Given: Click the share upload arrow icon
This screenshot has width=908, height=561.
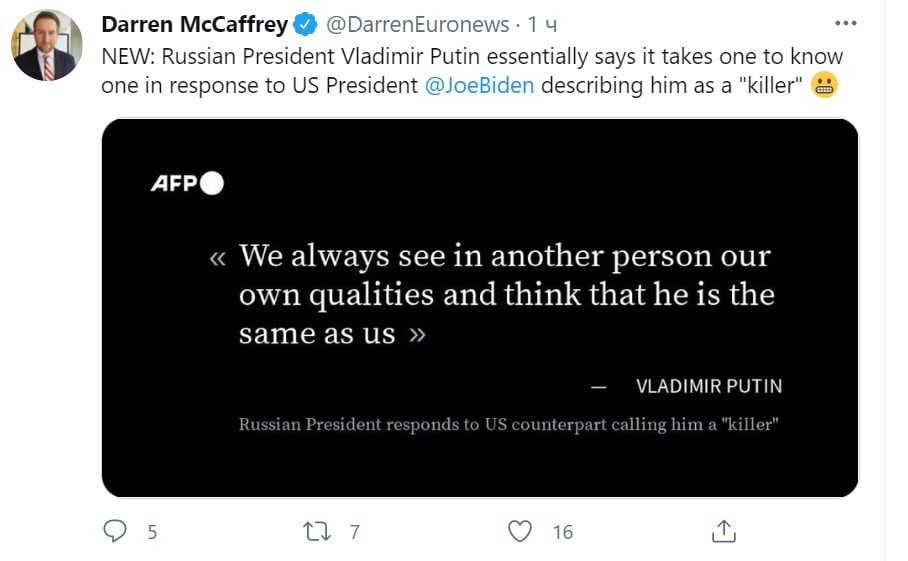Looking at the screenshot, I should (x=725, y=531).
